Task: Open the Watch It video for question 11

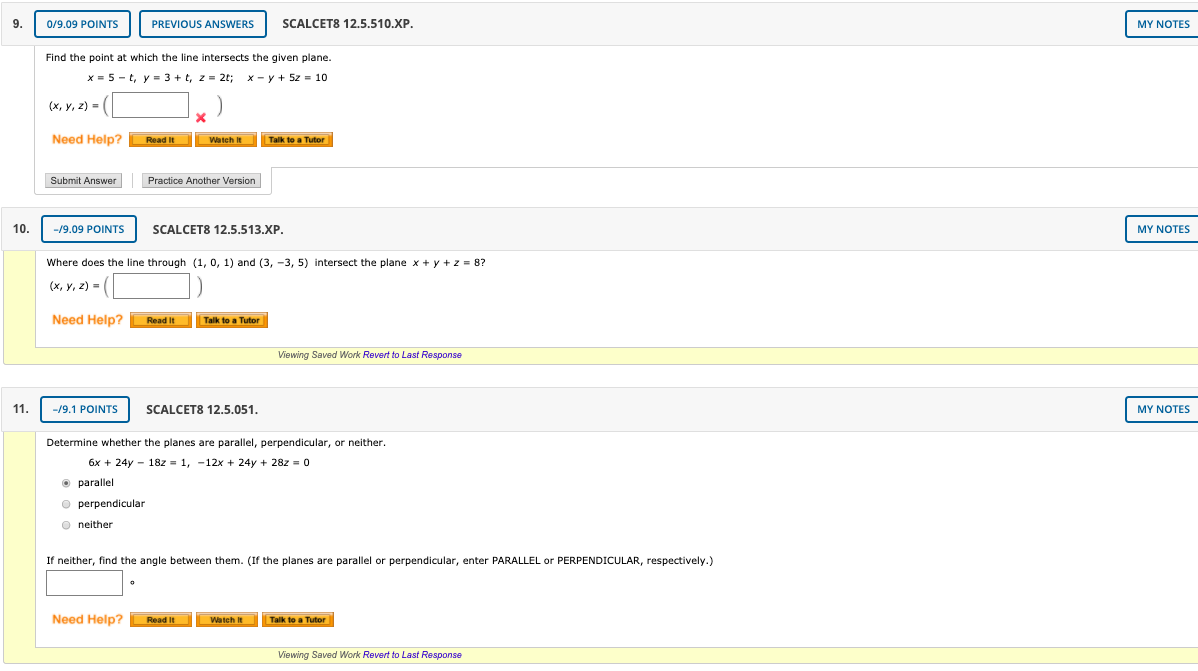Action: pyautogui.click(x=227, y=619)
